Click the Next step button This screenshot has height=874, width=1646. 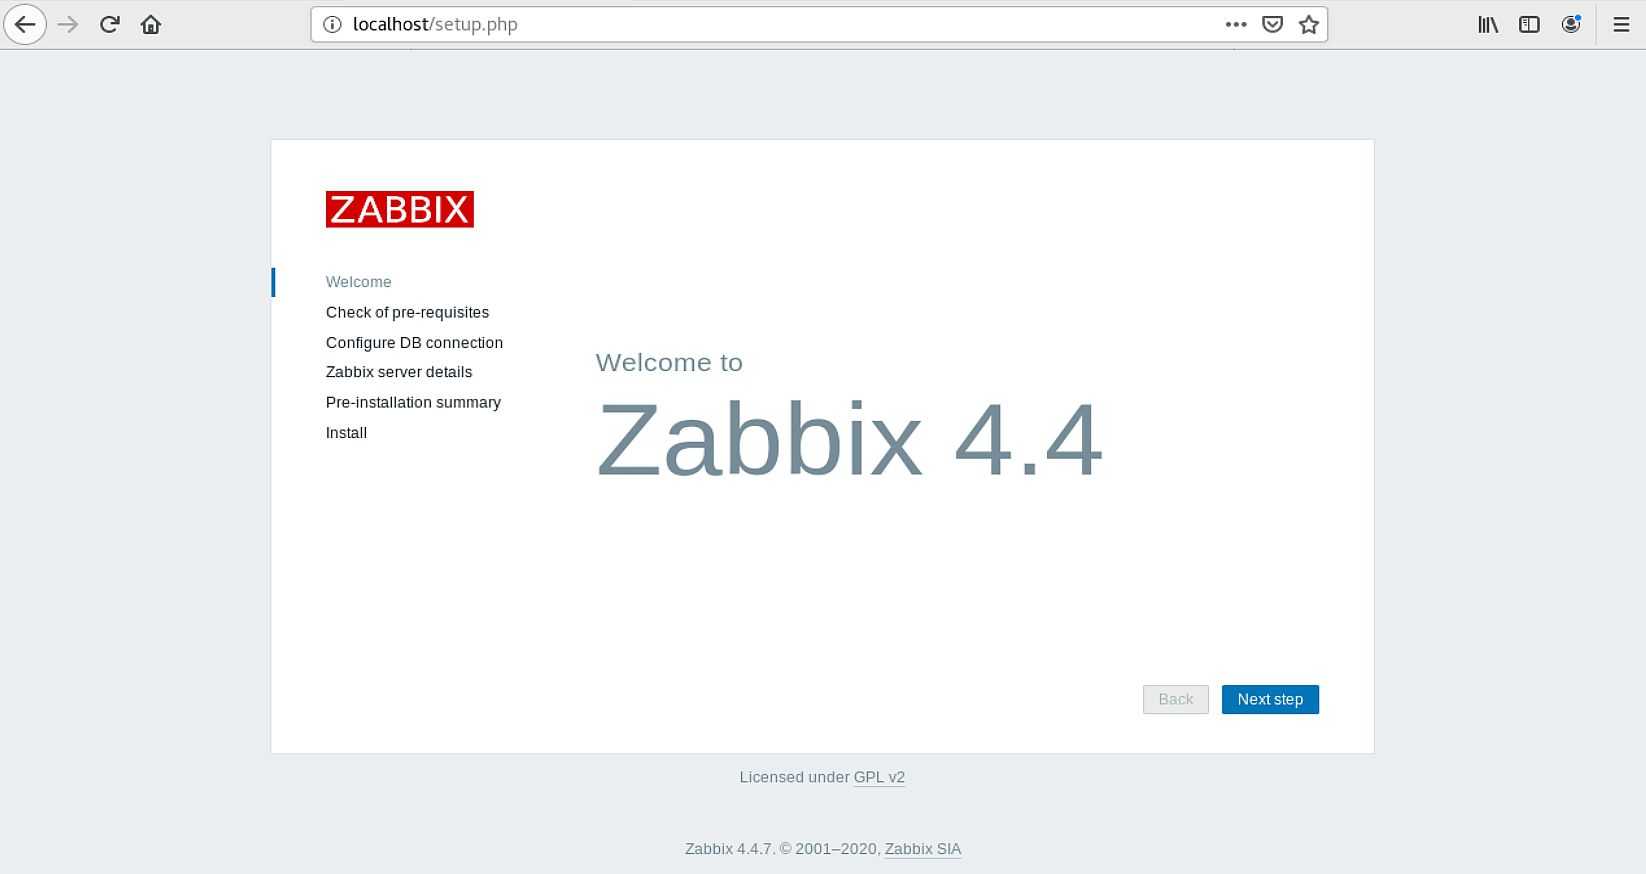[1270, 699]
